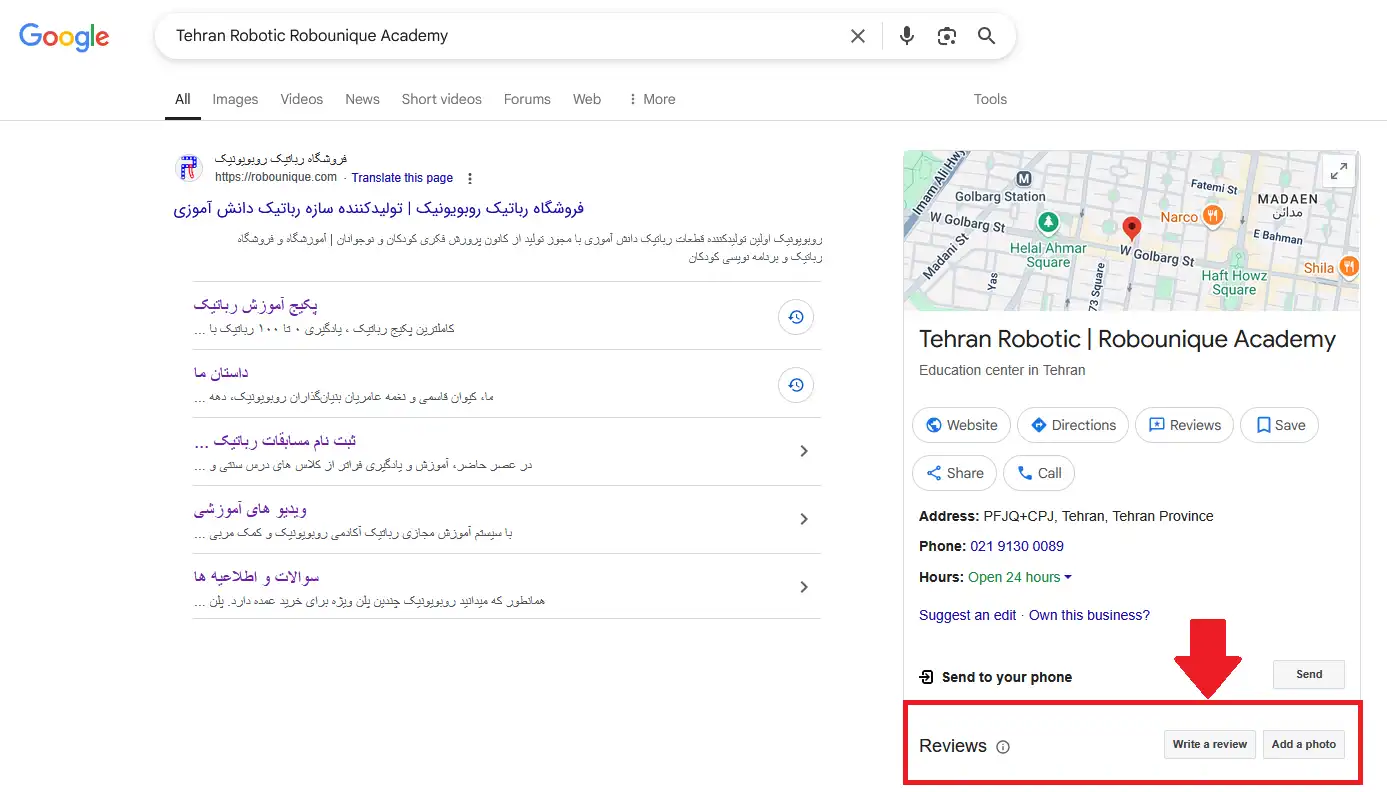
Task: Click the Reviews chip button
Action: (1185, 425)
